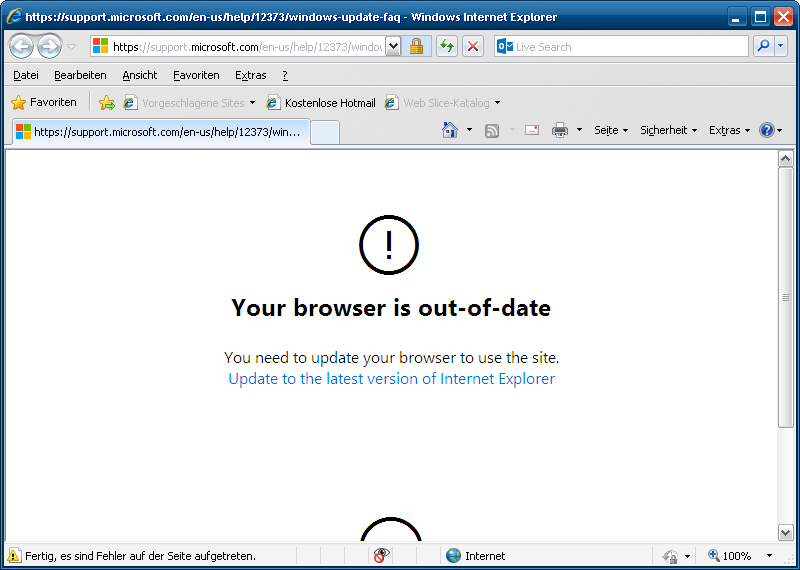Expand the zoom level dropdown arrow
Viewport: 800px width, 570px height.
[x=769, y=556]
